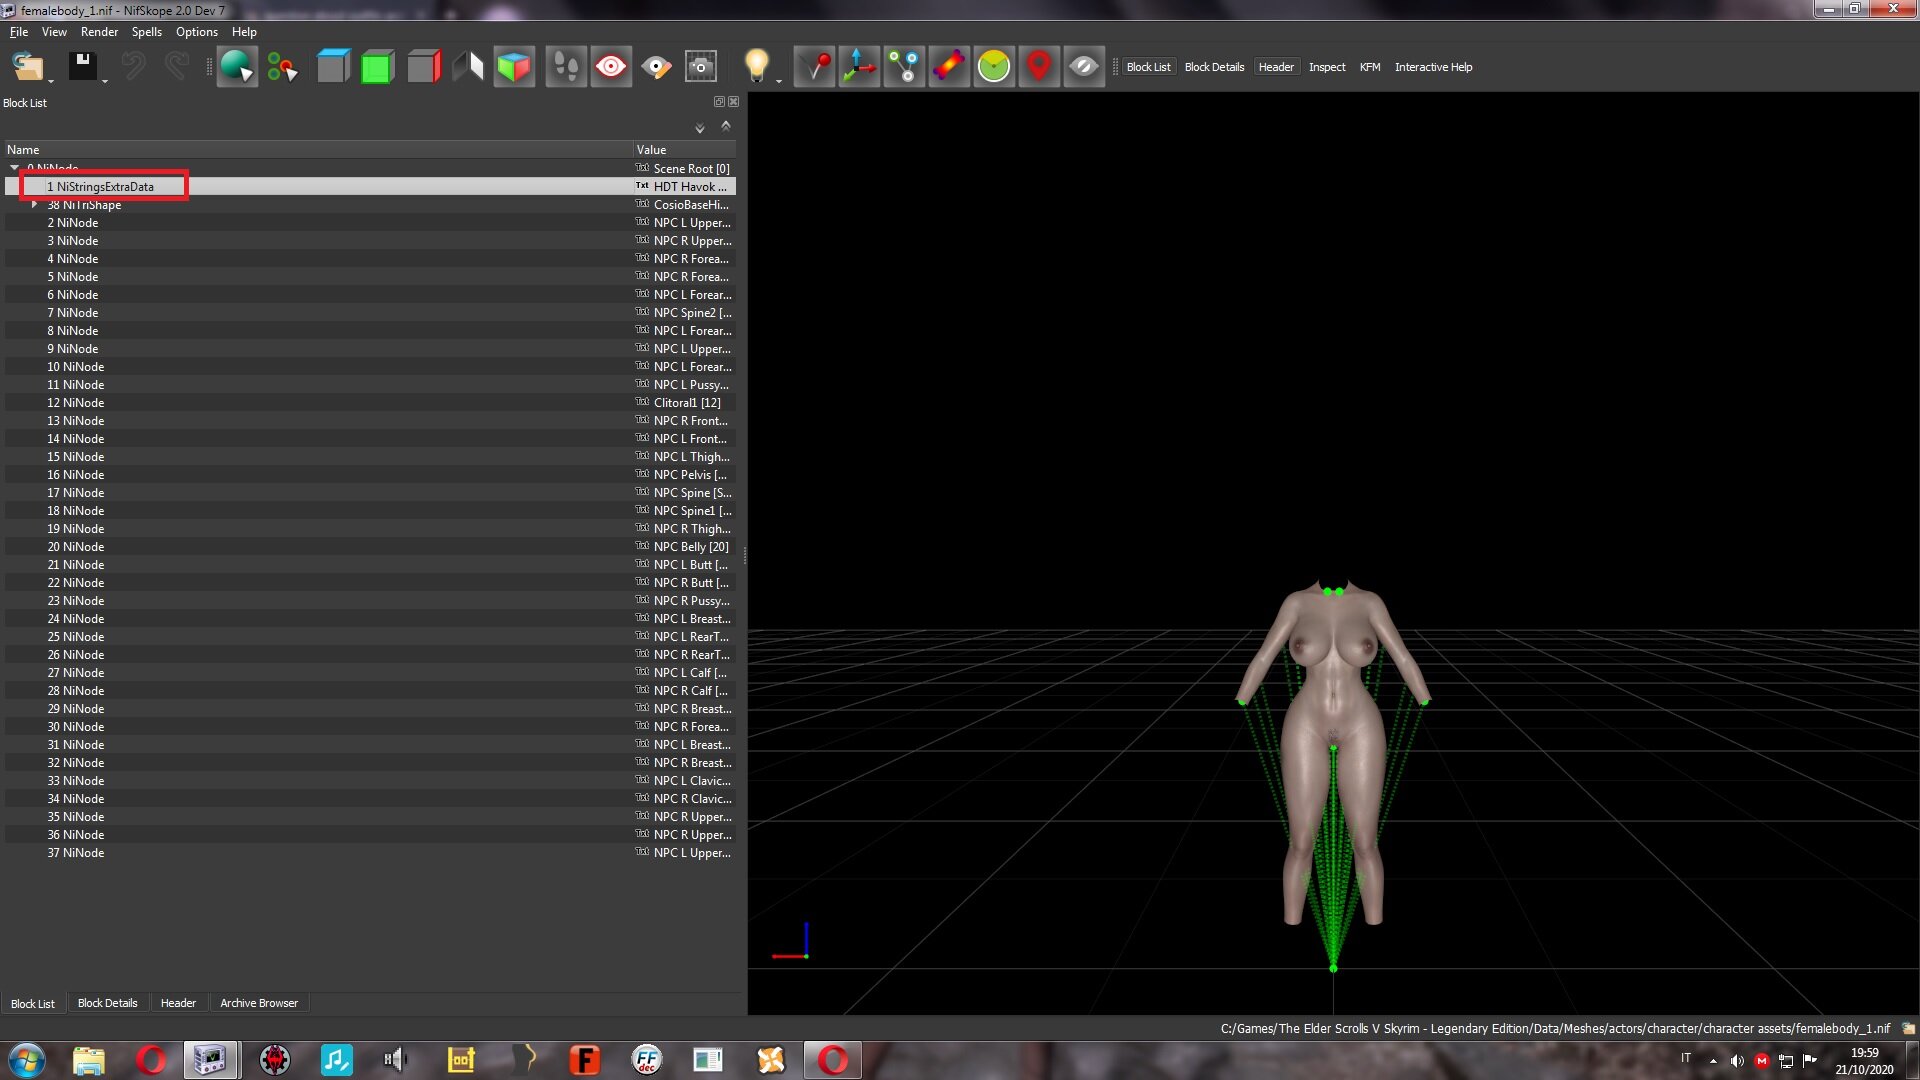Select the green front view cube
This screenshot has height=1080, width=1920.
point(377,67)
